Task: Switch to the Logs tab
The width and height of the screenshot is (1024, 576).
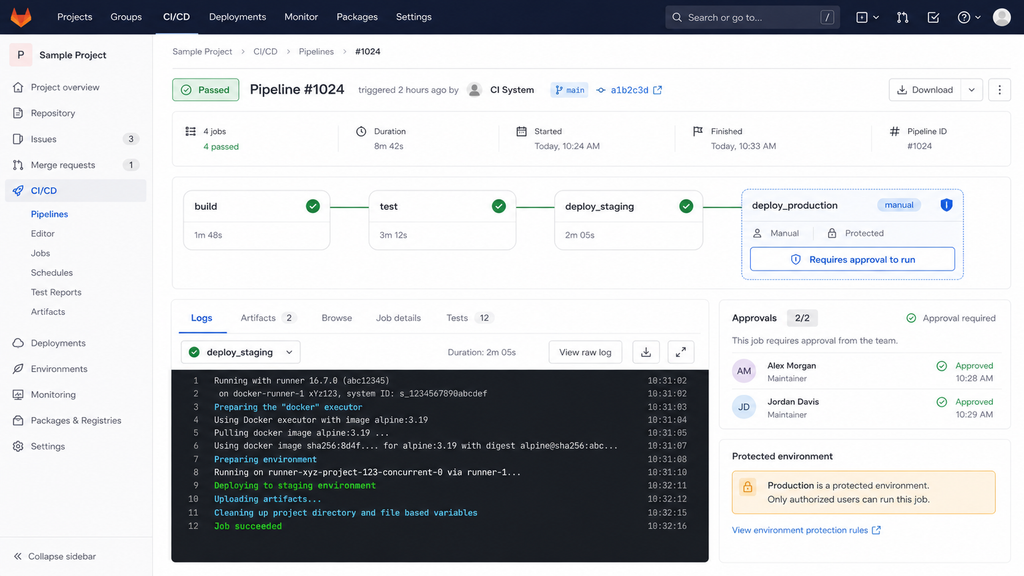Action: (202, 318)
